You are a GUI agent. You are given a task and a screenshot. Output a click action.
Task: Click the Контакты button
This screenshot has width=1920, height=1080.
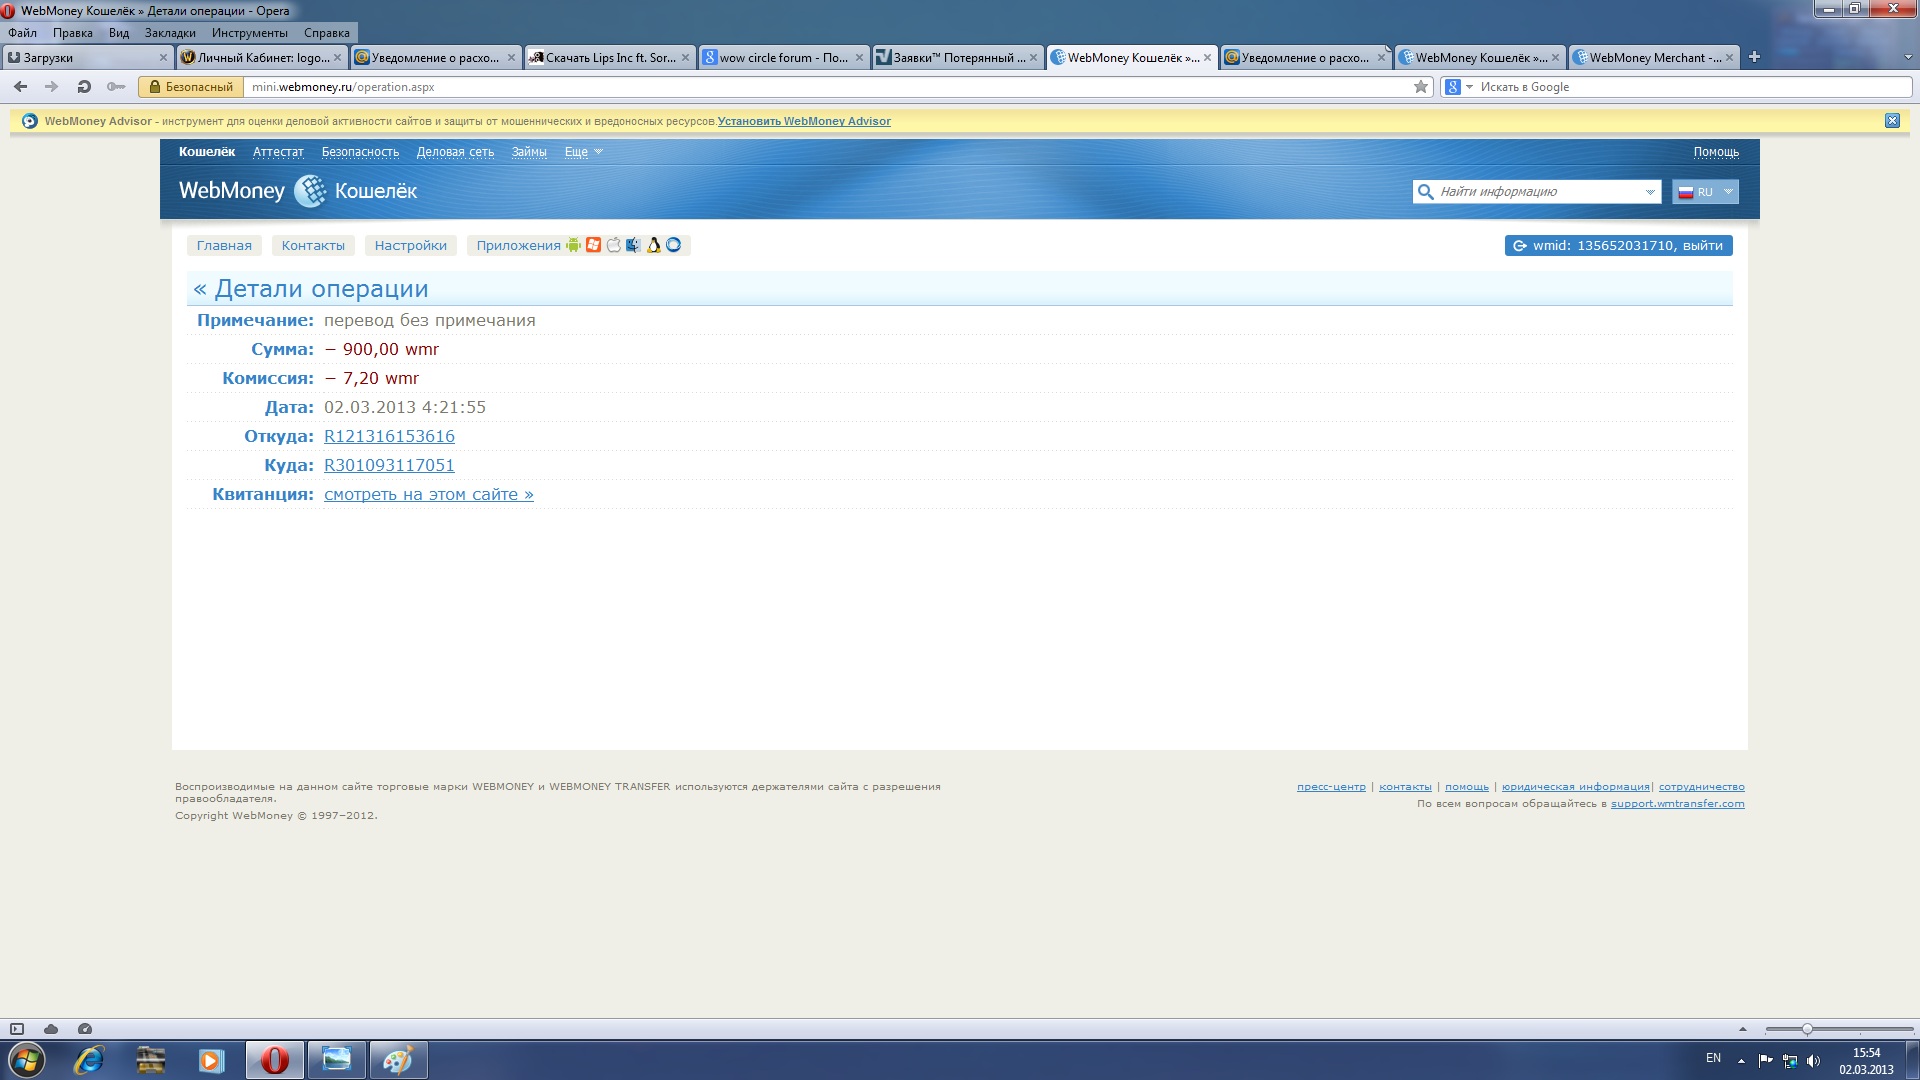(313, 246)
